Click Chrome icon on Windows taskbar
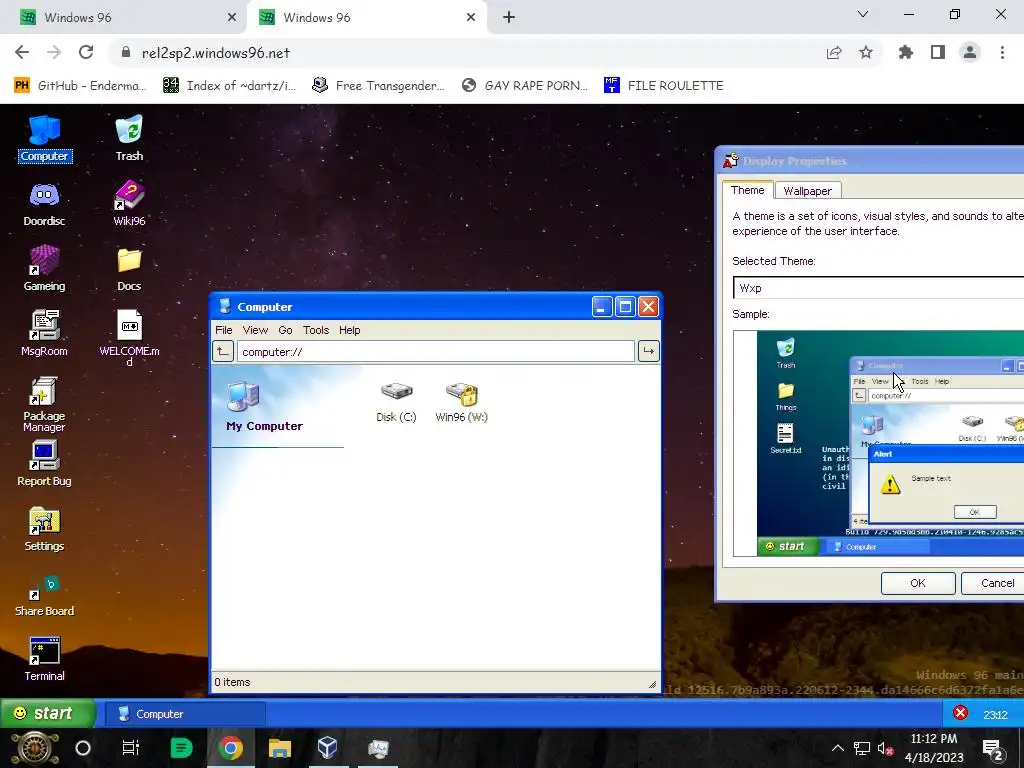Image resolution: width=1024 pixels, height=768 pixels. (231, 748)
